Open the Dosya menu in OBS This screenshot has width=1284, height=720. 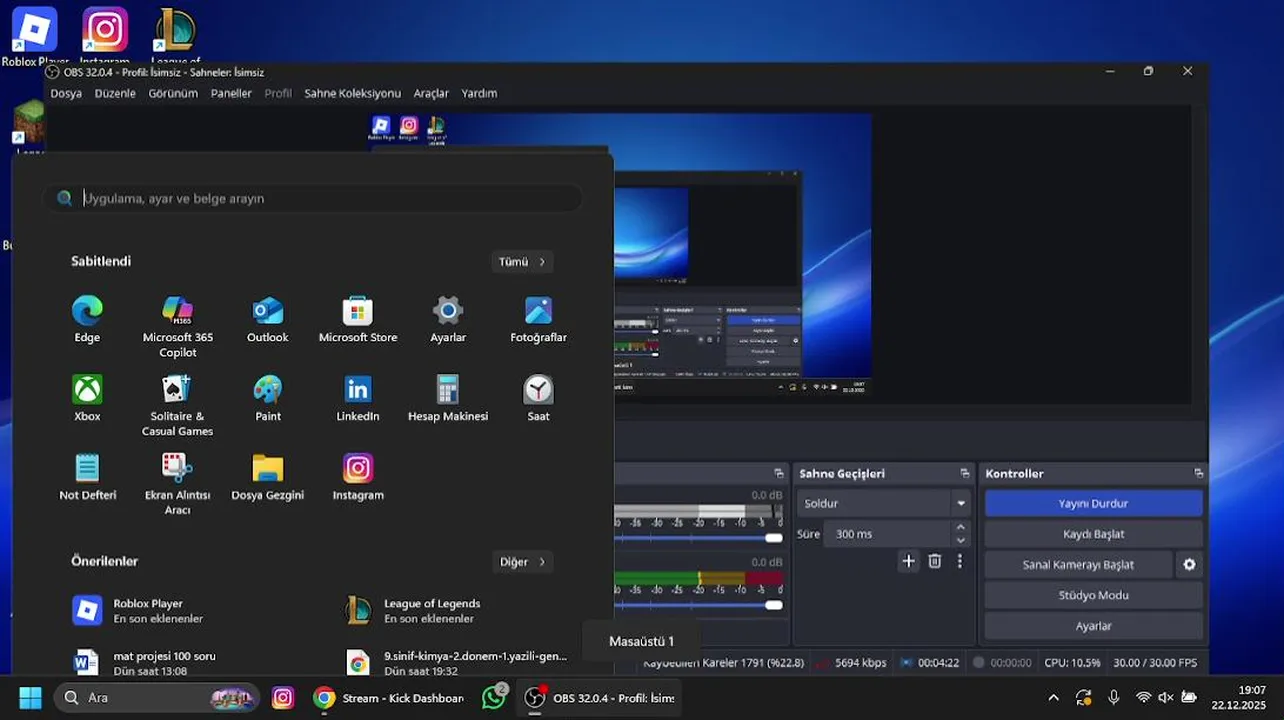pos(66,93)
